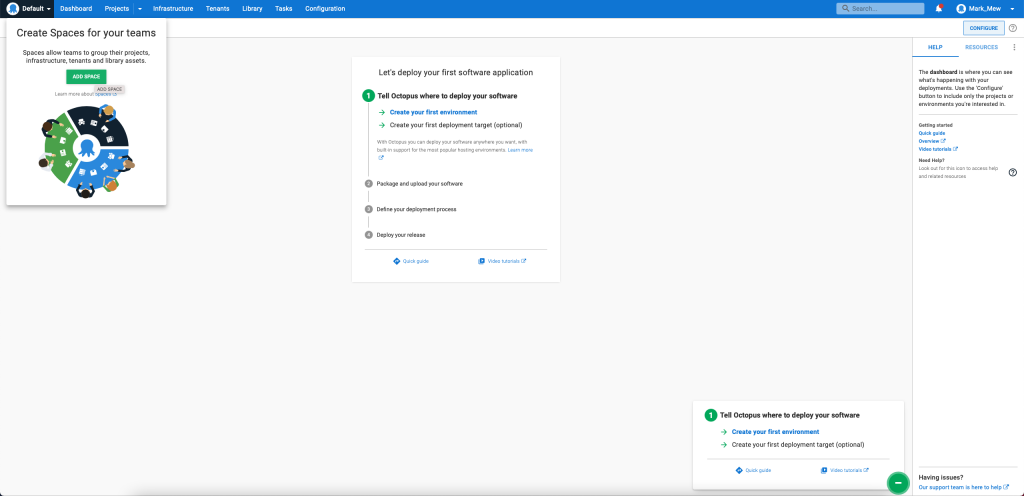The height and width of the screenshot is (496, 1024).
Task: Click 'Our support team is here to help'
Action: (x=963, y=487)
